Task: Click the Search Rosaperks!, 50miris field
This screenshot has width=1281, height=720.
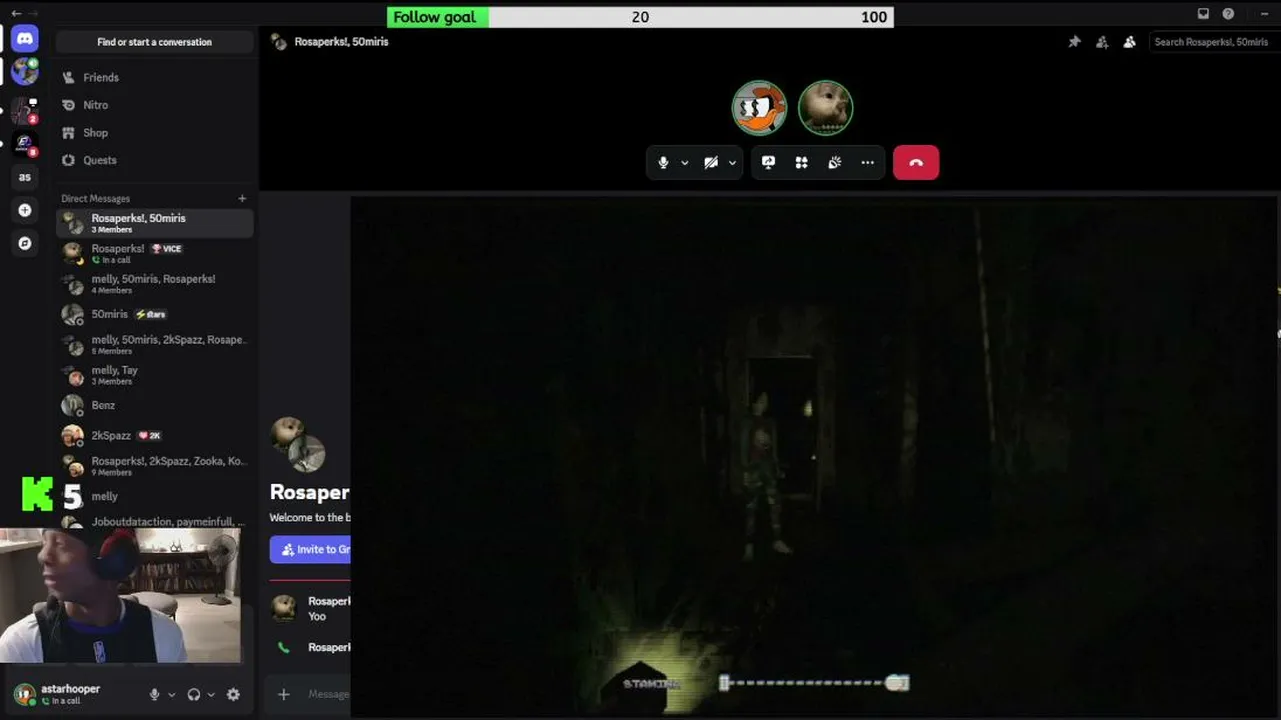Action: pos(1214,42)
